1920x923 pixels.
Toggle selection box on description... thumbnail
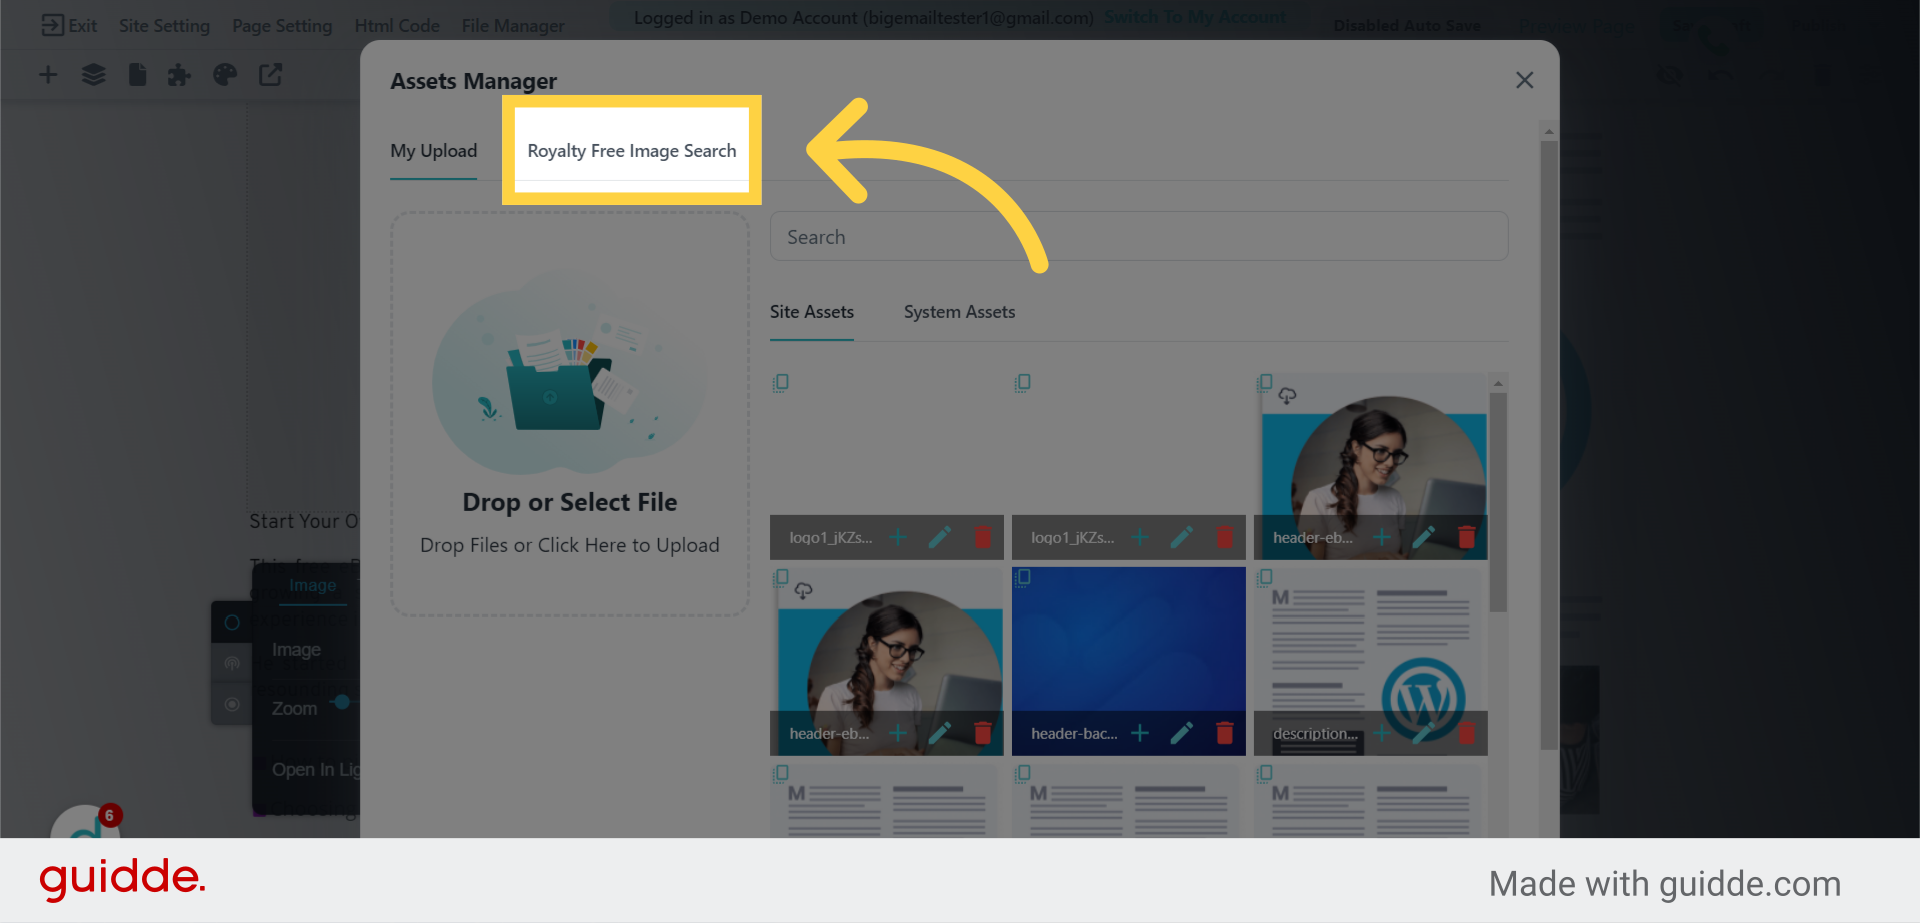[1265, 577]
